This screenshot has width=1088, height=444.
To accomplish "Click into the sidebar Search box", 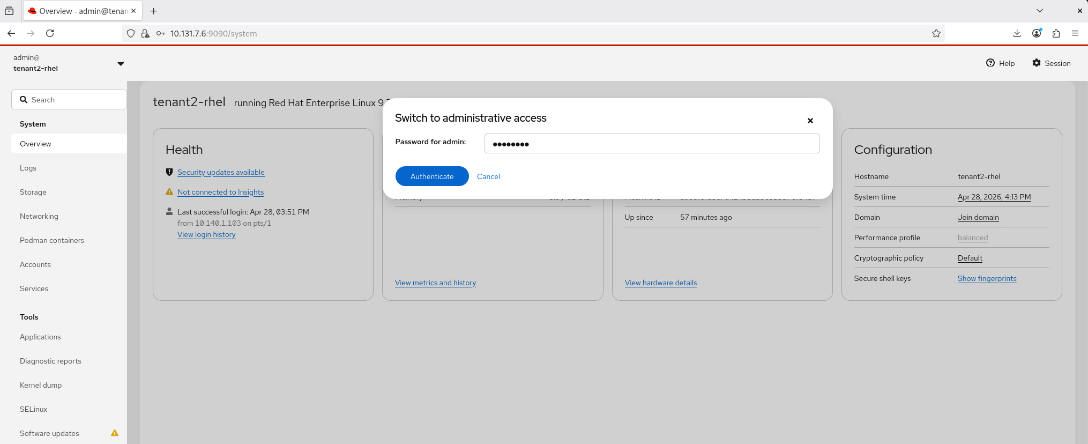I will pyautogui.click(x=69, y=100).
